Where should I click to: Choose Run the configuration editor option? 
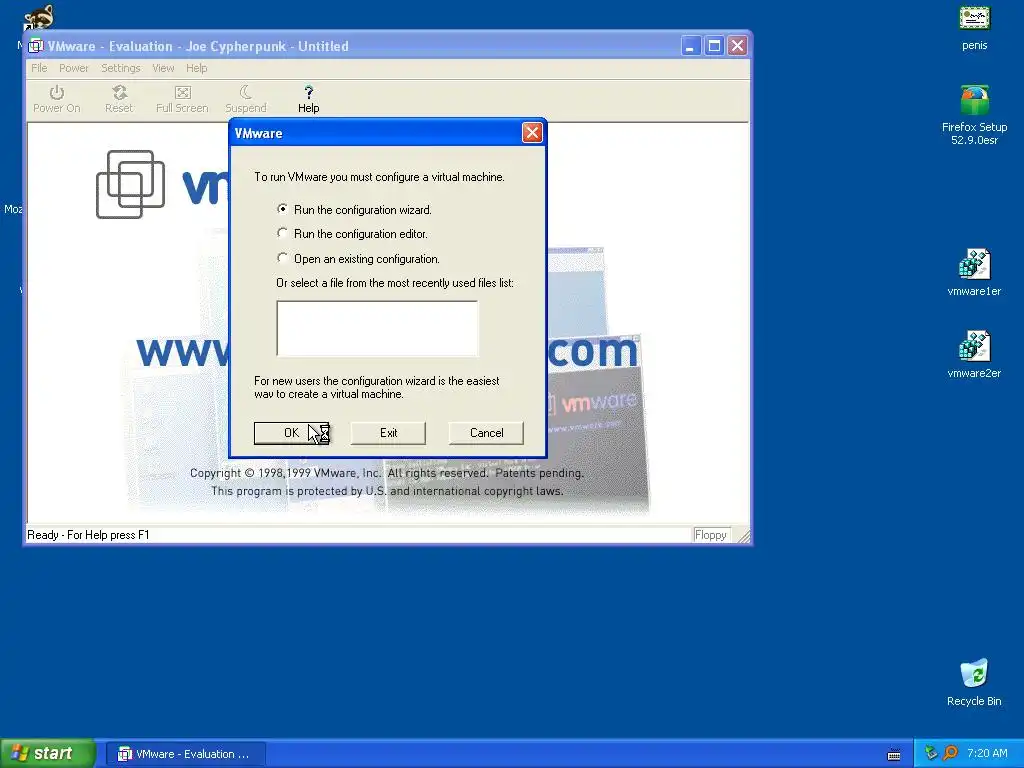(353, 234)
